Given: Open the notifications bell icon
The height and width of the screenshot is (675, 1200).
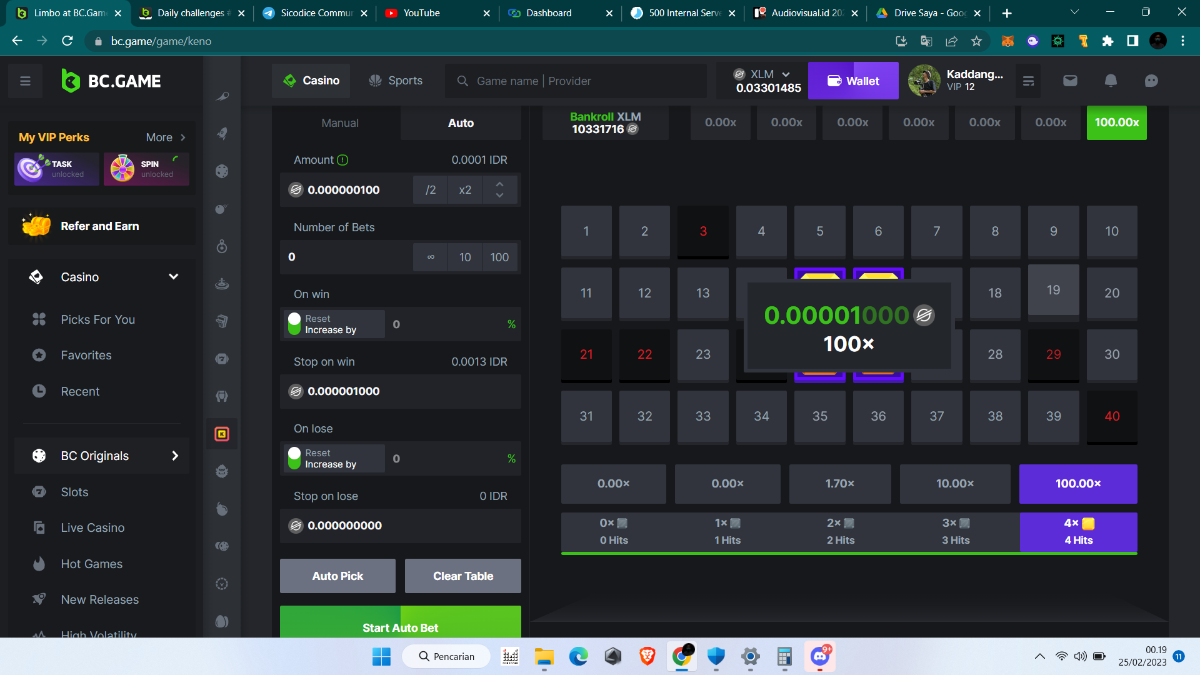Looking at the screenshot, I should 1111,81.
